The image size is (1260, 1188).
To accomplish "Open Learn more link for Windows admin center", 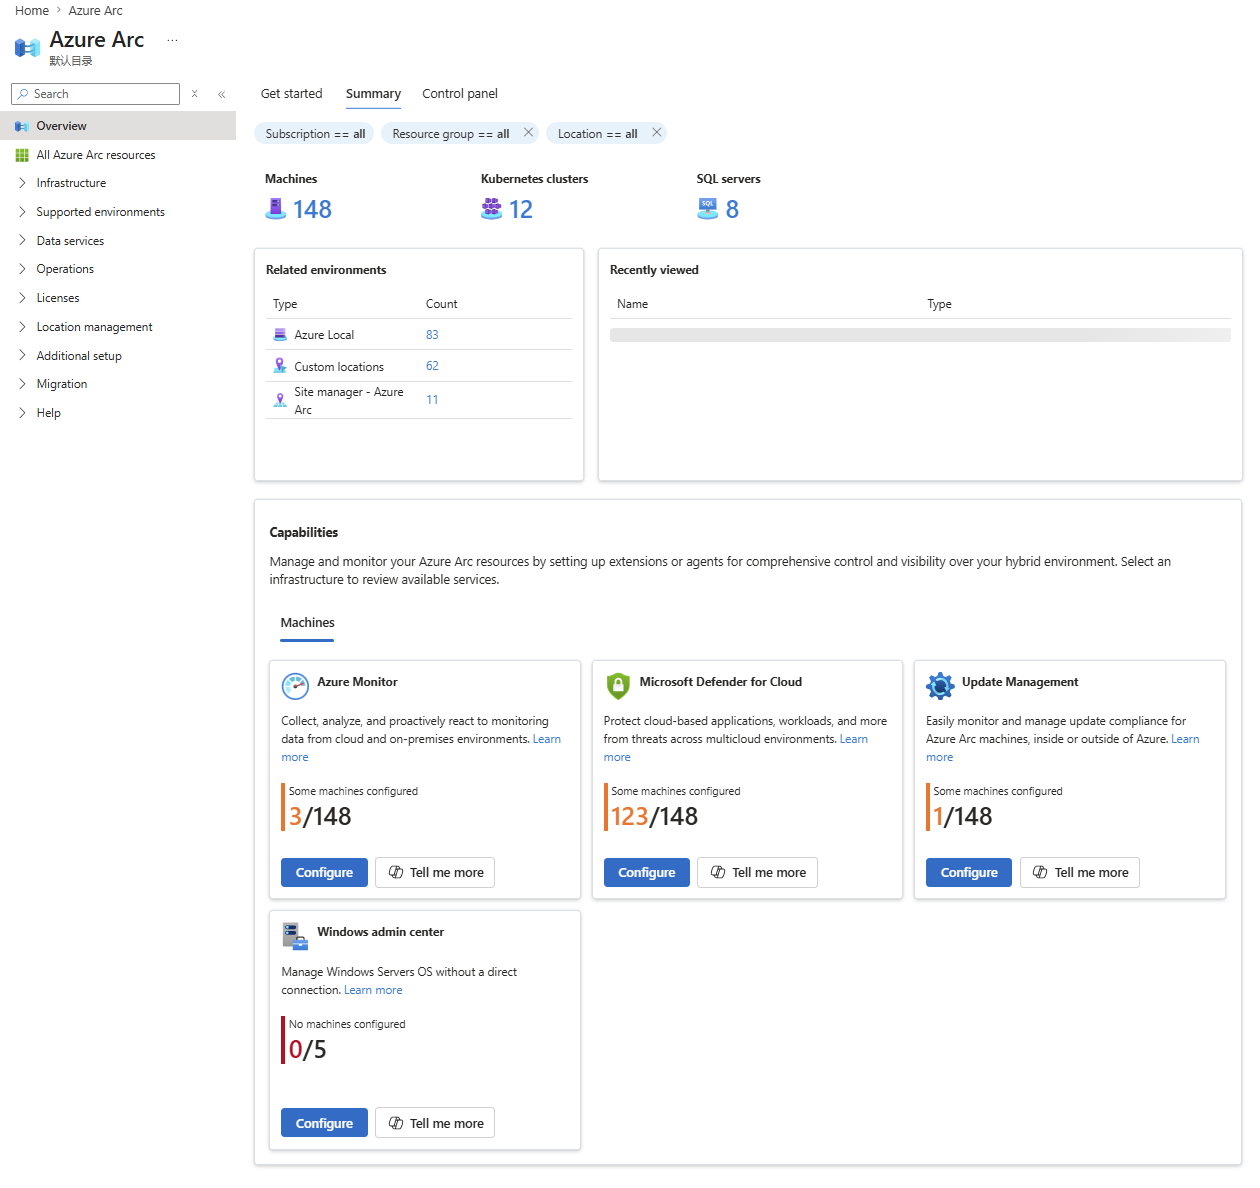I will tap(373, 990).
